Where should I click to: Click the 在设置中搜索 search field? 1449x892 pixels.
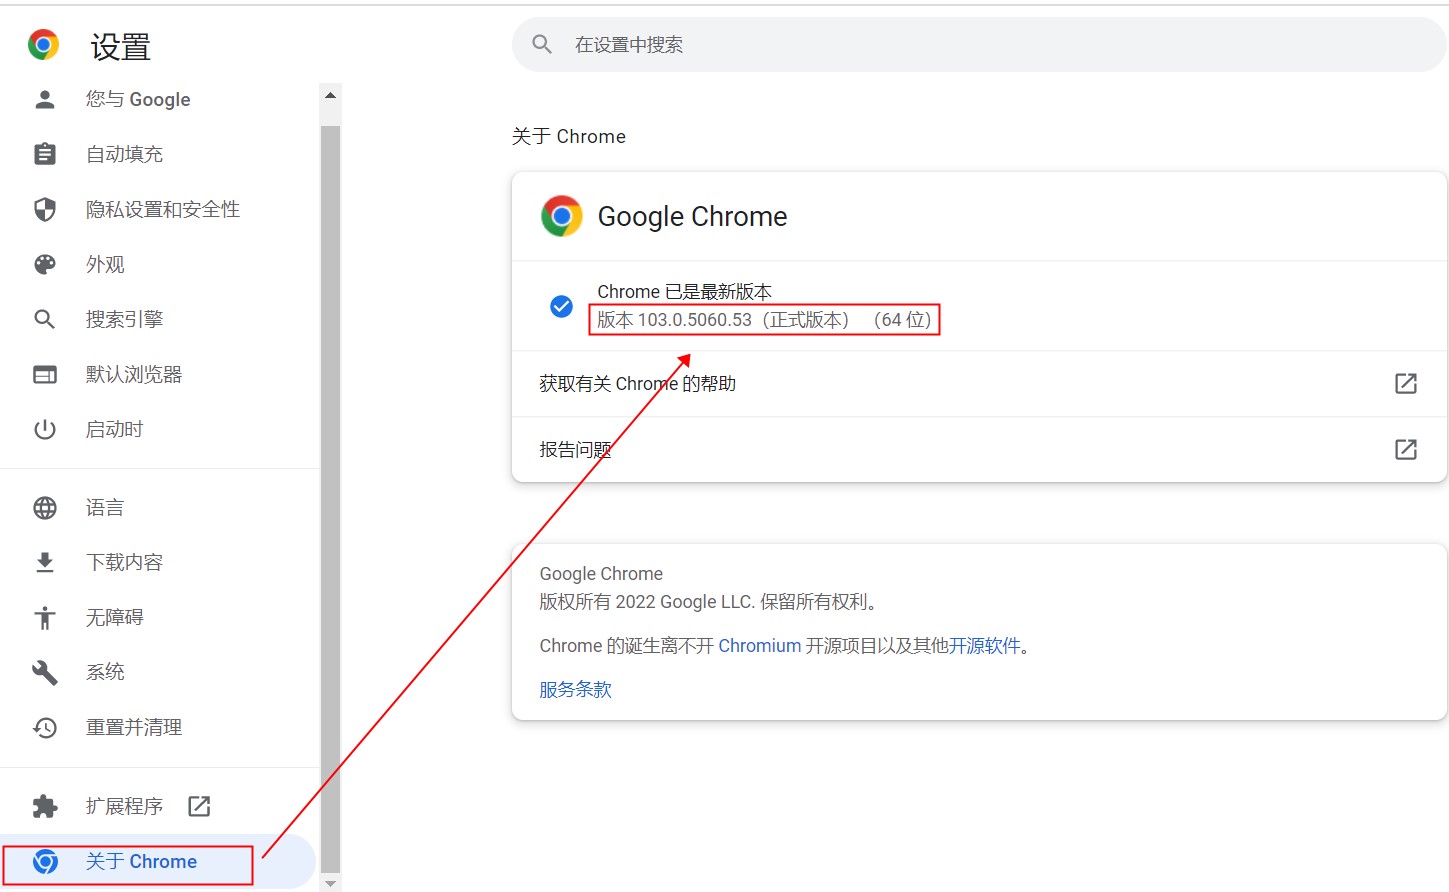click(x=979, y=44)
